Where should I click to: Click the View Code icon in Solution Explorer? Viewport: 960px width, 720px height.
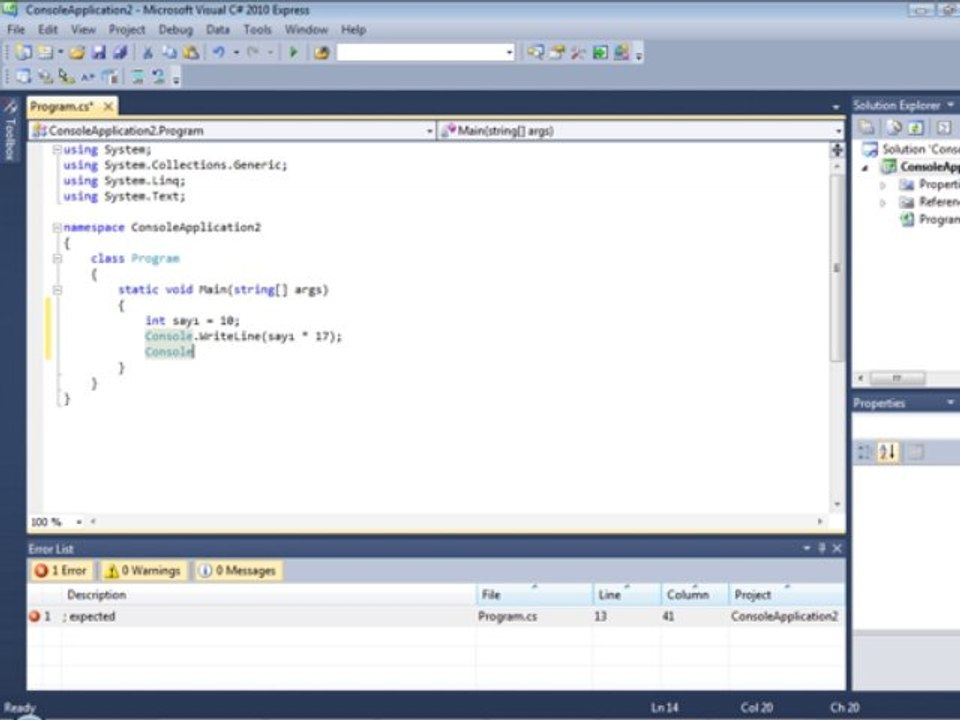[944, 127]
